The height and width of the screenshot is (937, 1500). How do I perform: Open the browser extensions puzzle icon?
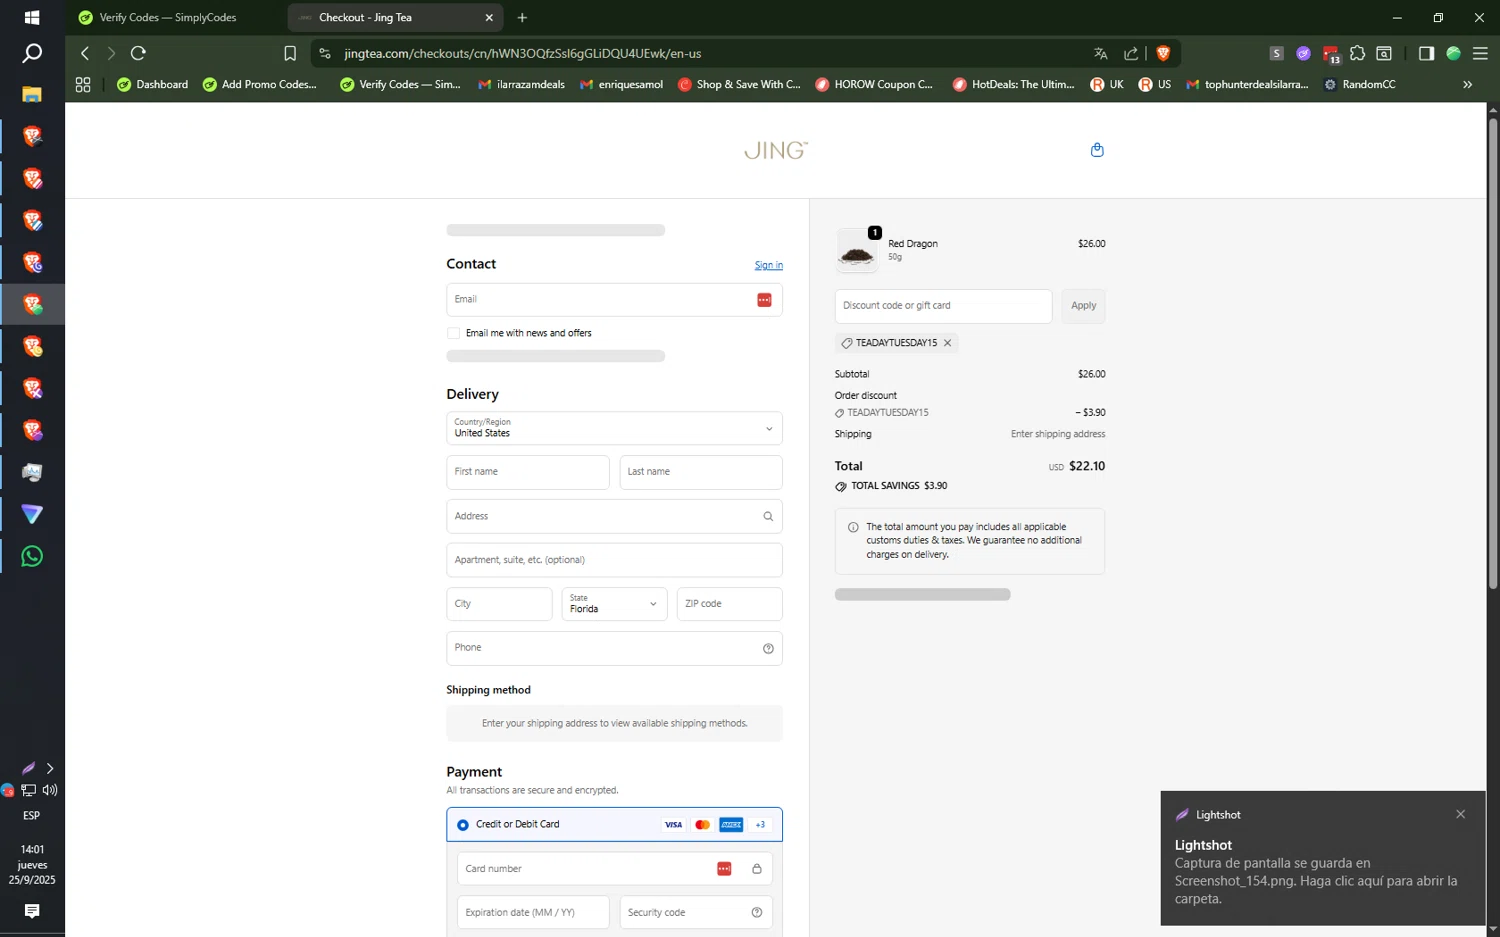pos(1357,53)
